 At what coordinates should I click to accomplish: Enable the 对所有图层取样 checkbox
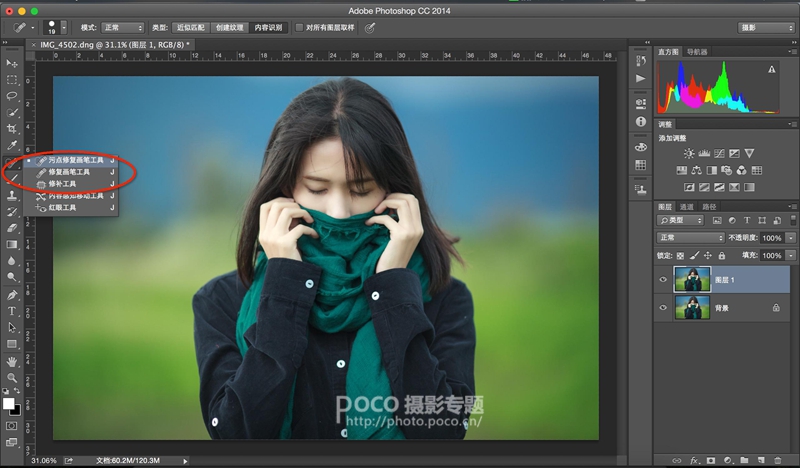(x=299, y=28)
